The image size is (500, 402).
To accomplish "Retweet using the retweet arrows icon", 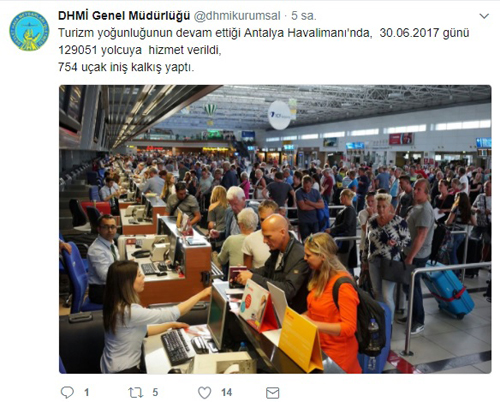I will tap(136, 392).
